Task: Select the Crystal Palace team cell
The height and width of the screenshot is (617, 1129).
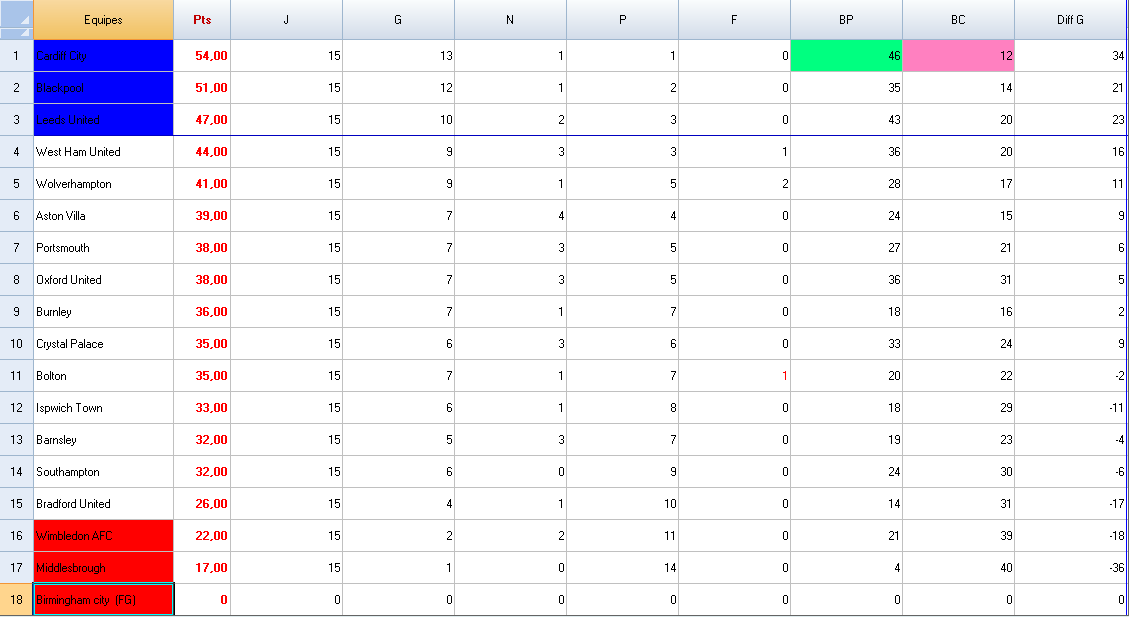Action: tap(103, 343)
